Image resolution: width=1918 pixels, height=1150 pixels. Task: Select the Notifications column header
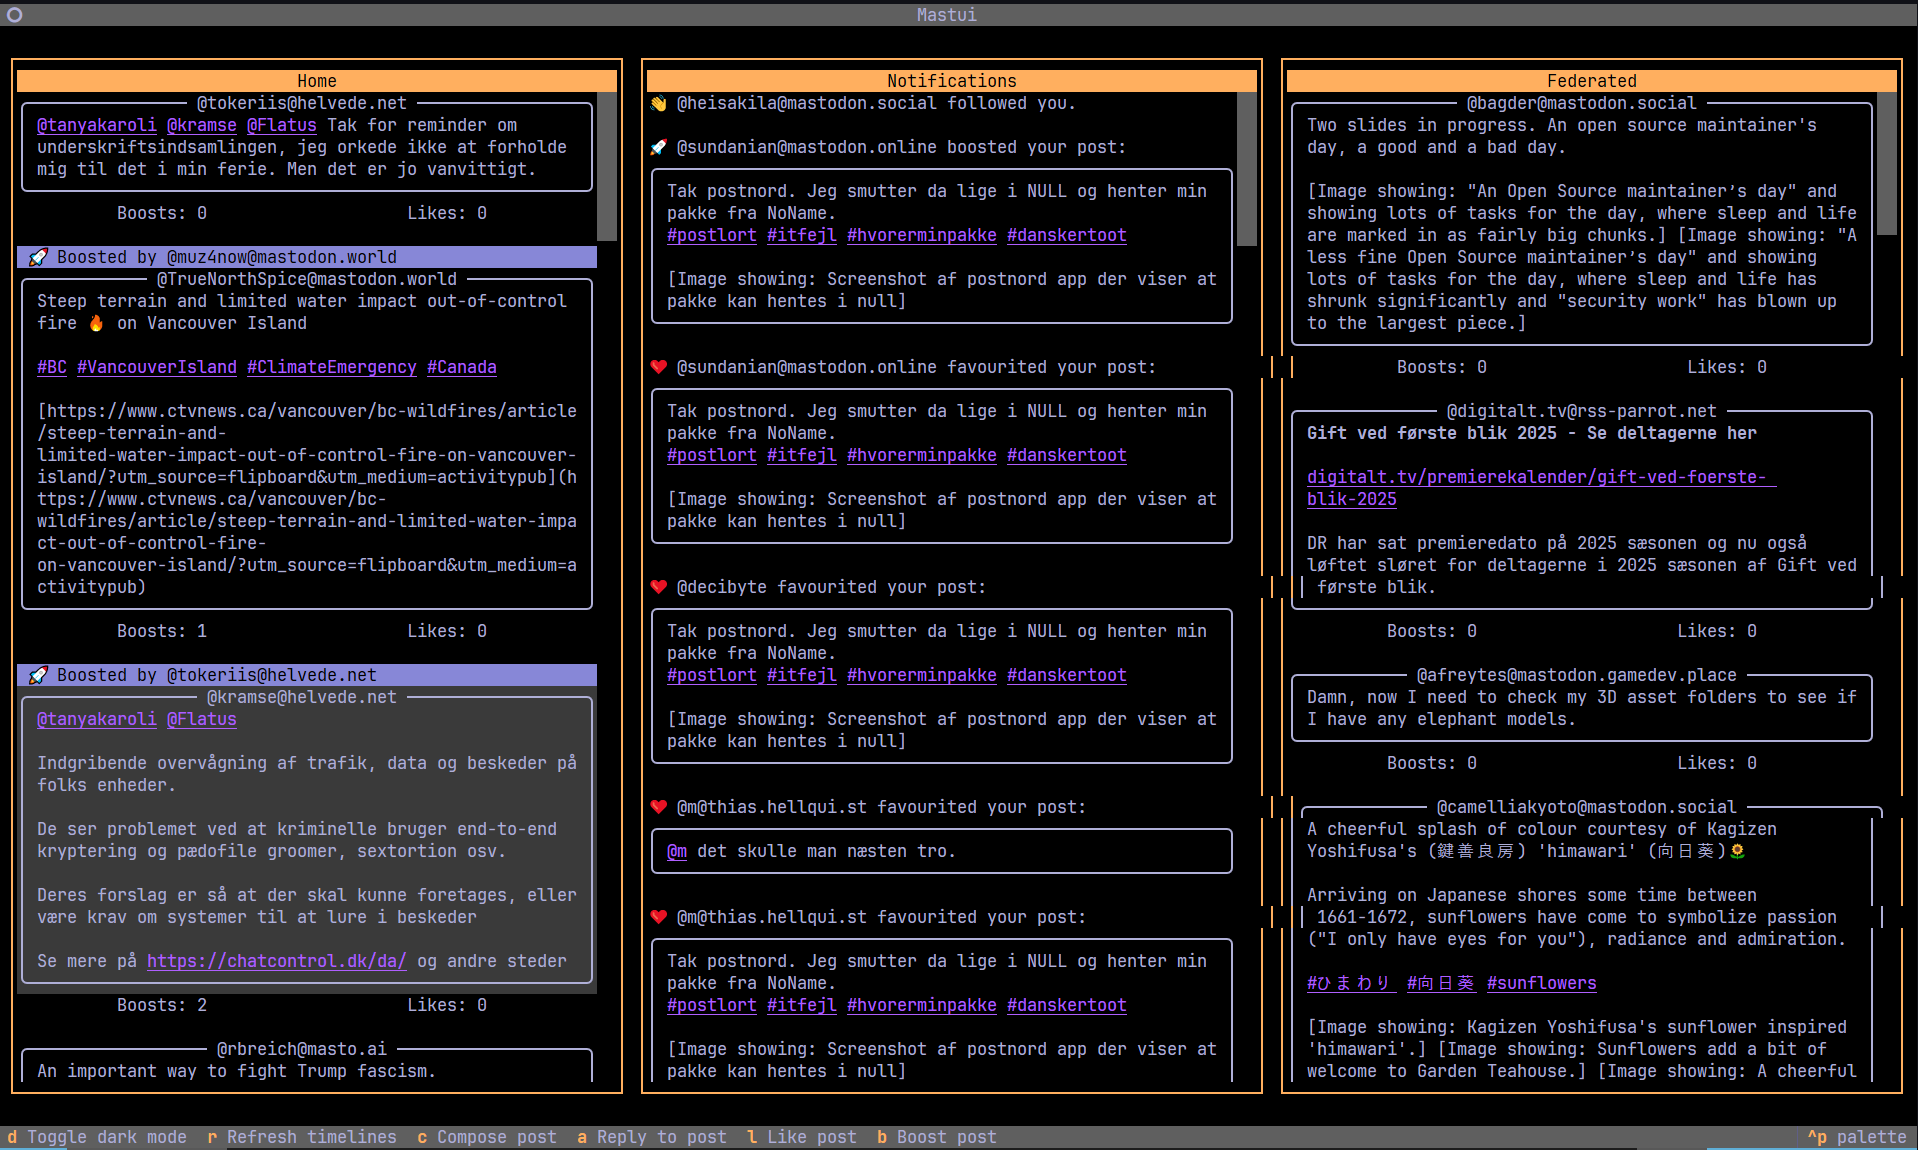pyautogui.click(x=951, y=81)
